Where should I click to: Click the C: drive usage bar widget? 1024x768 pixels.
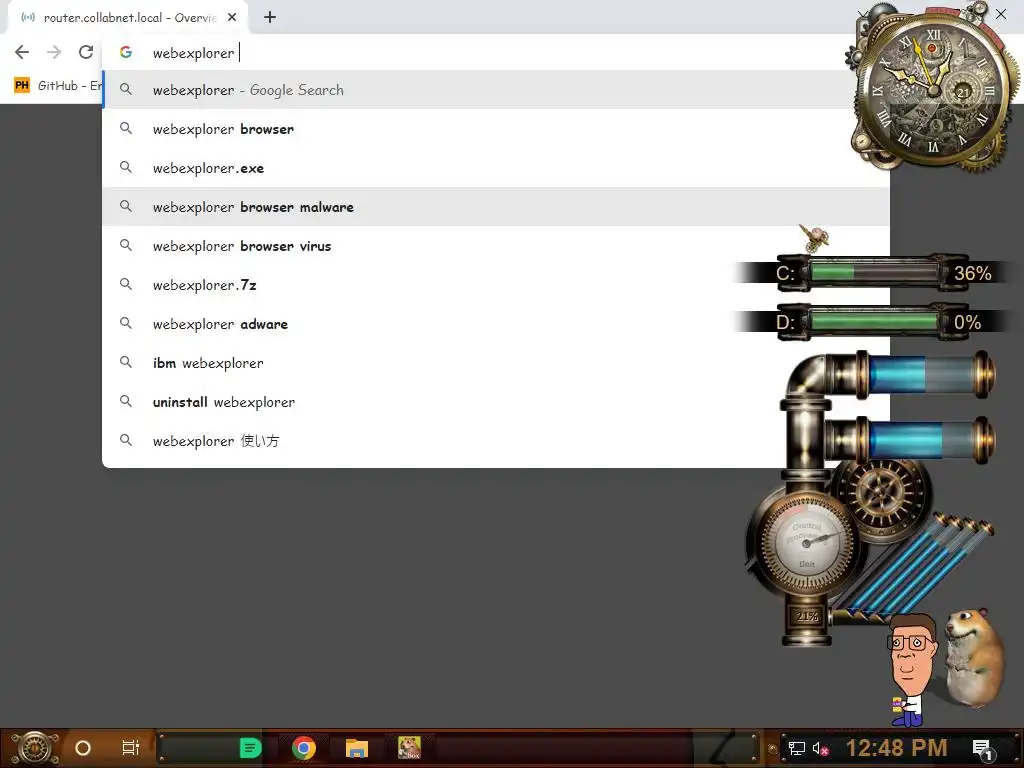(x=874, y=272)
